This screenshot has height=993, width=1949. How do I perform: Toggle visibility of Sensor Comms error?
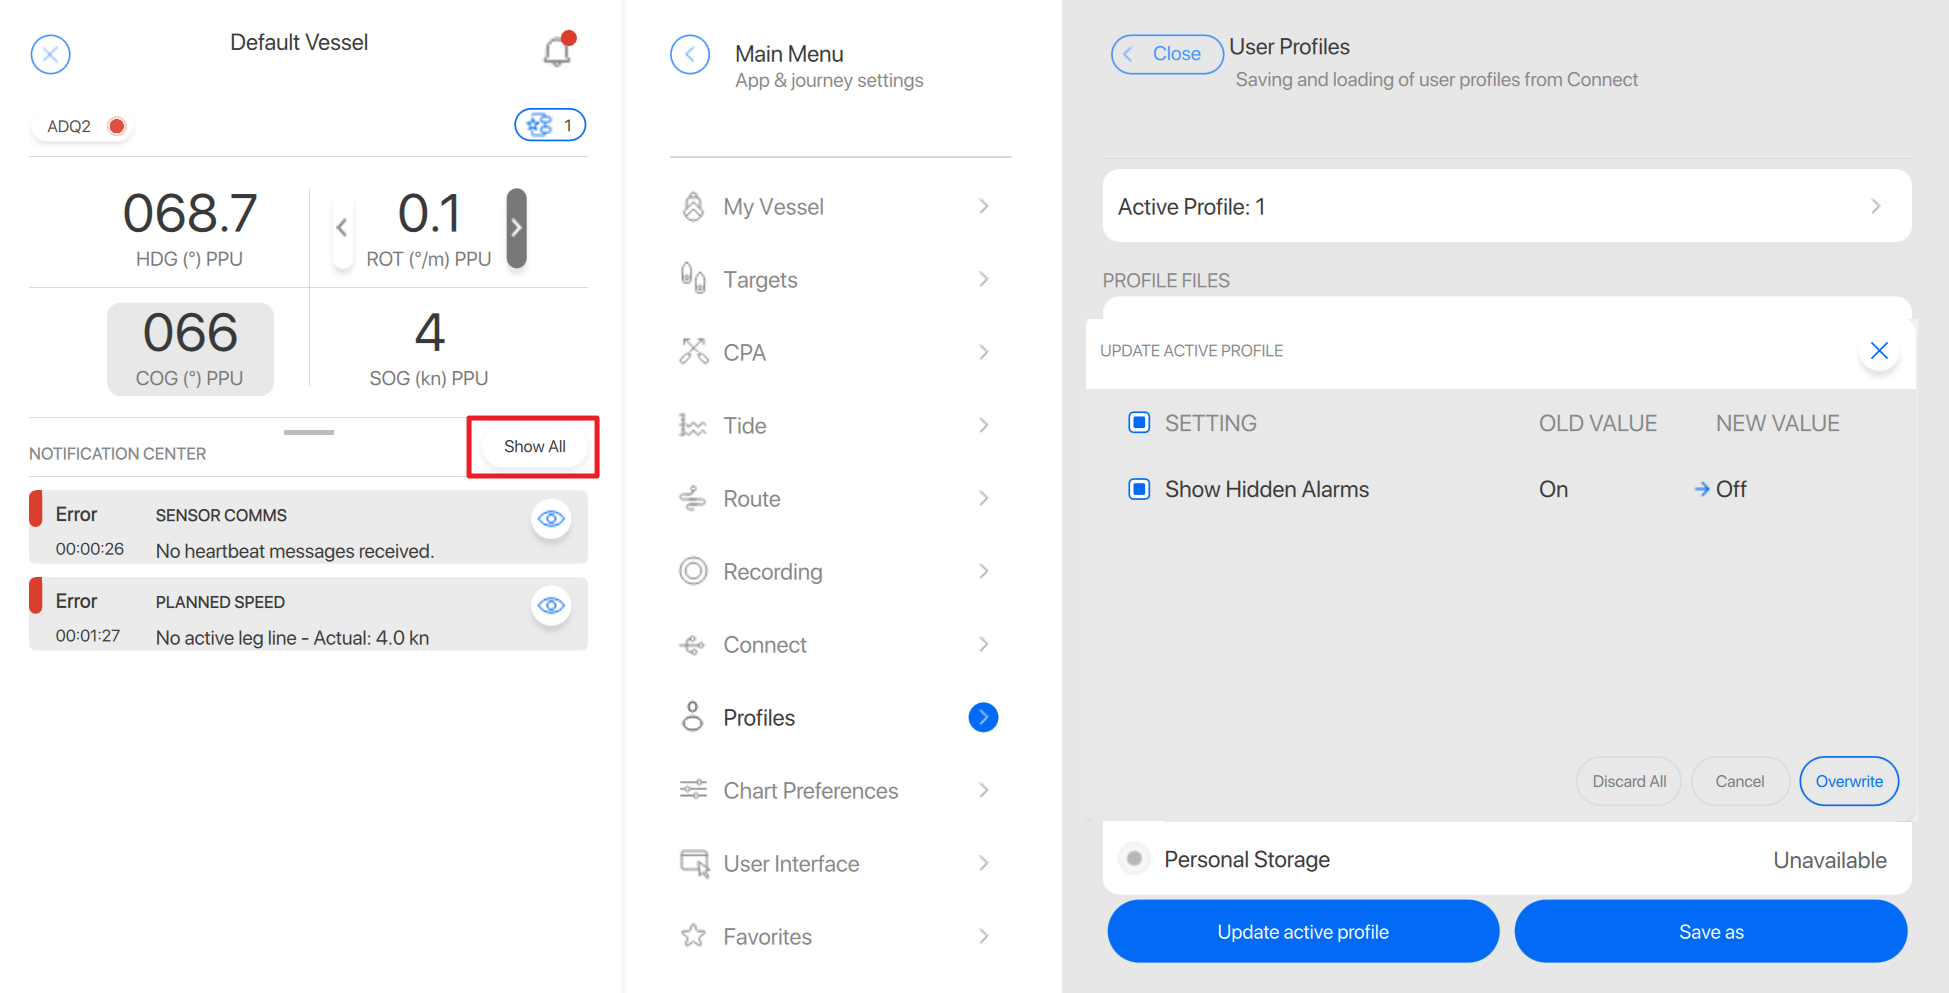tap(551, 519)
